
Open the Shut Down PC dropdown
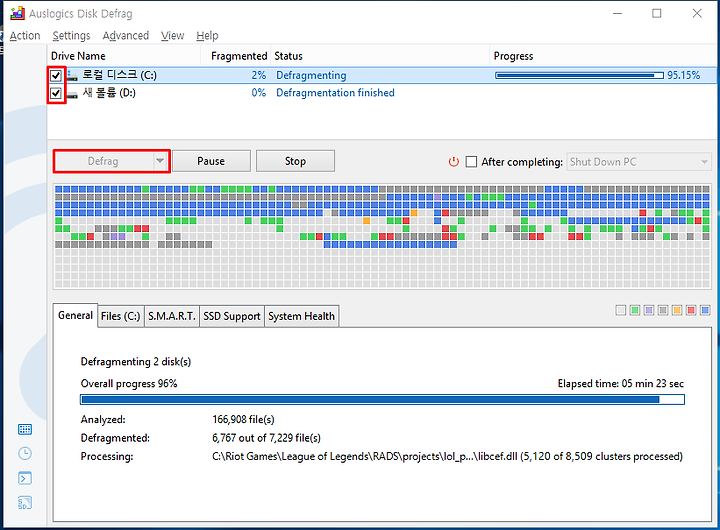(x=639, y=162)
